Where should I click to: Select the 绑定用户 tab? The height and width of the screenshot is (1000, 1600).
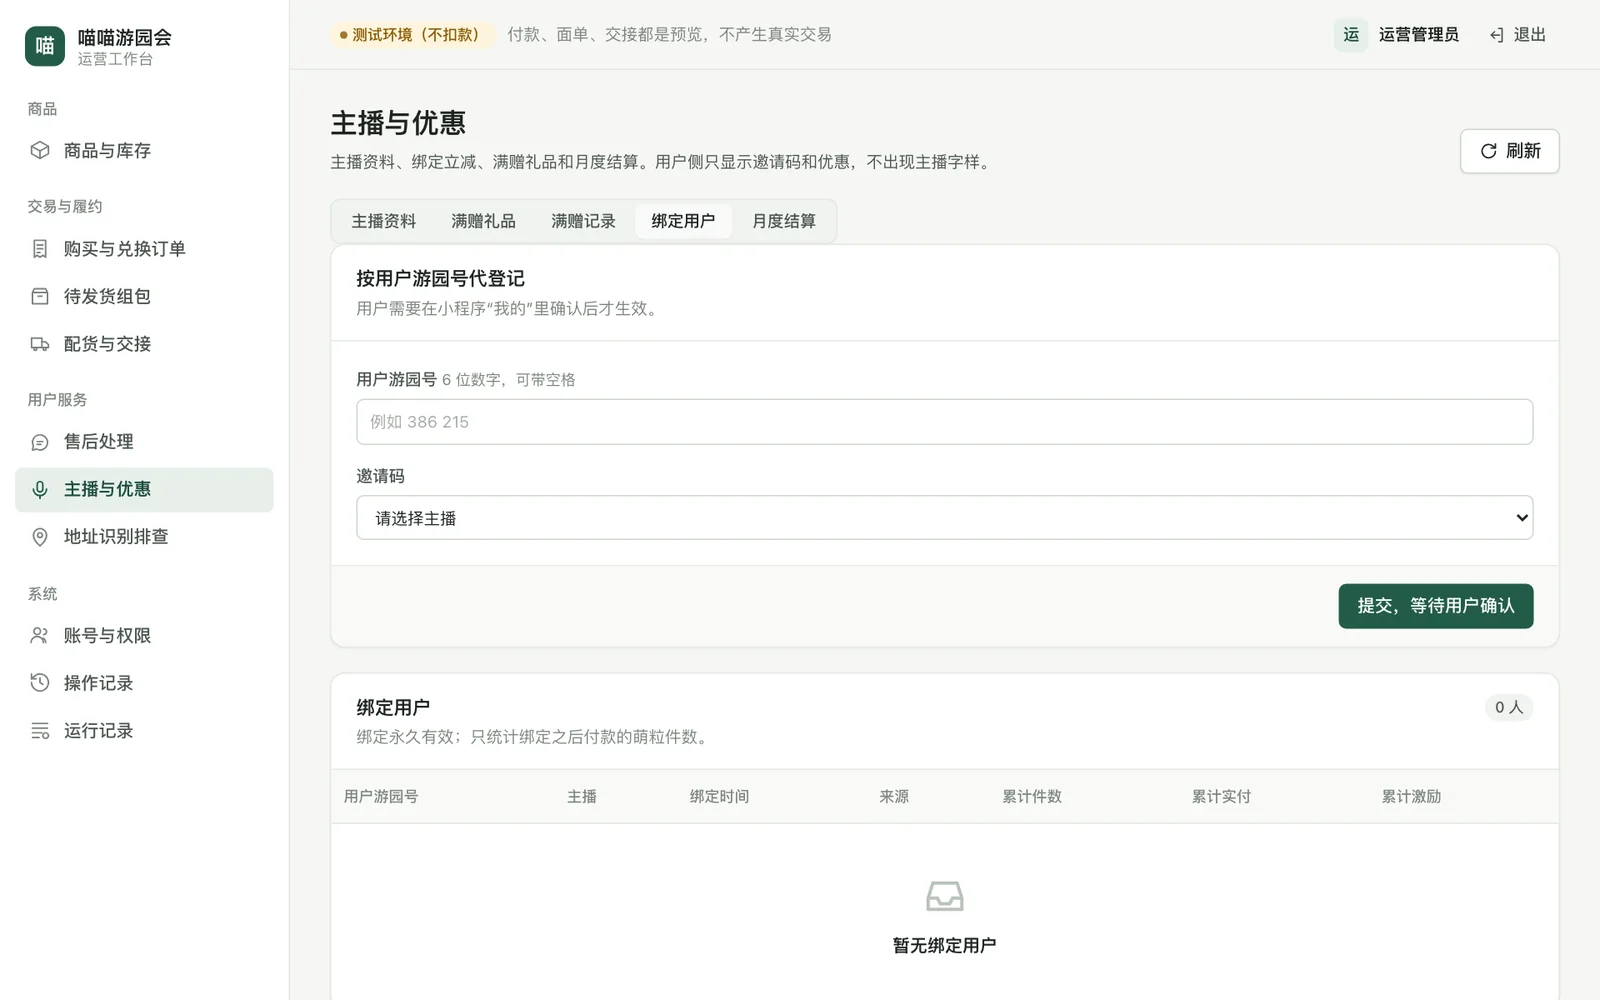tap(684, 221)
